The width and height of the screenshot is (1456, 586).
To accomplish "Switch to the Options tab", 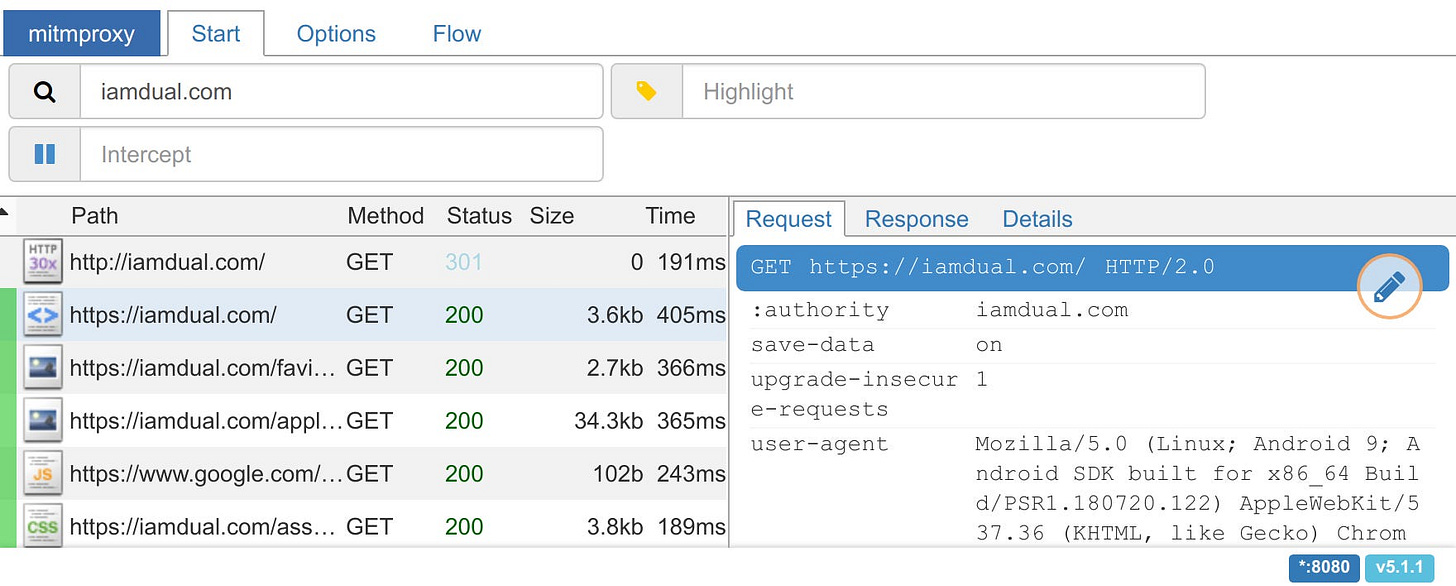I will point(336,34).
